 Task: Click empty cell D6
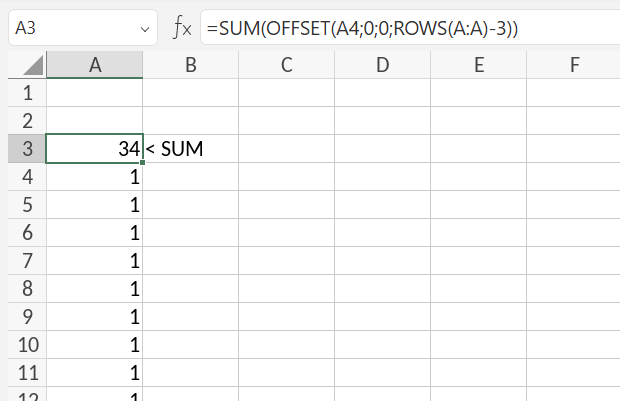(x=382, y=233)
